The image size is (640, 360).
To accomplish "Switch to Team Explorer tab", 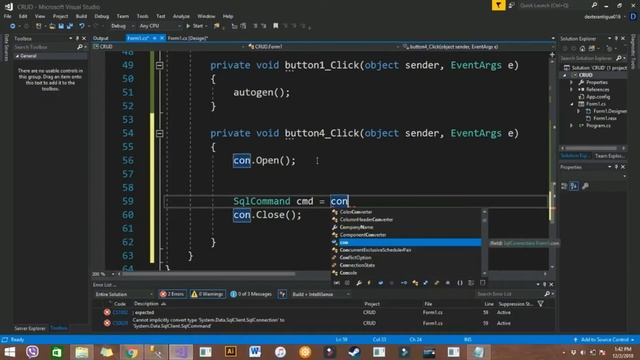I will click(609, 156).
